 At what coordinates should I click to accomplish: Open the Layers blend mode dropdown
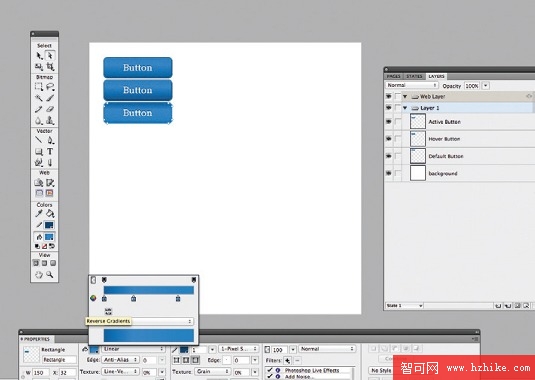[x=412, y=85]
